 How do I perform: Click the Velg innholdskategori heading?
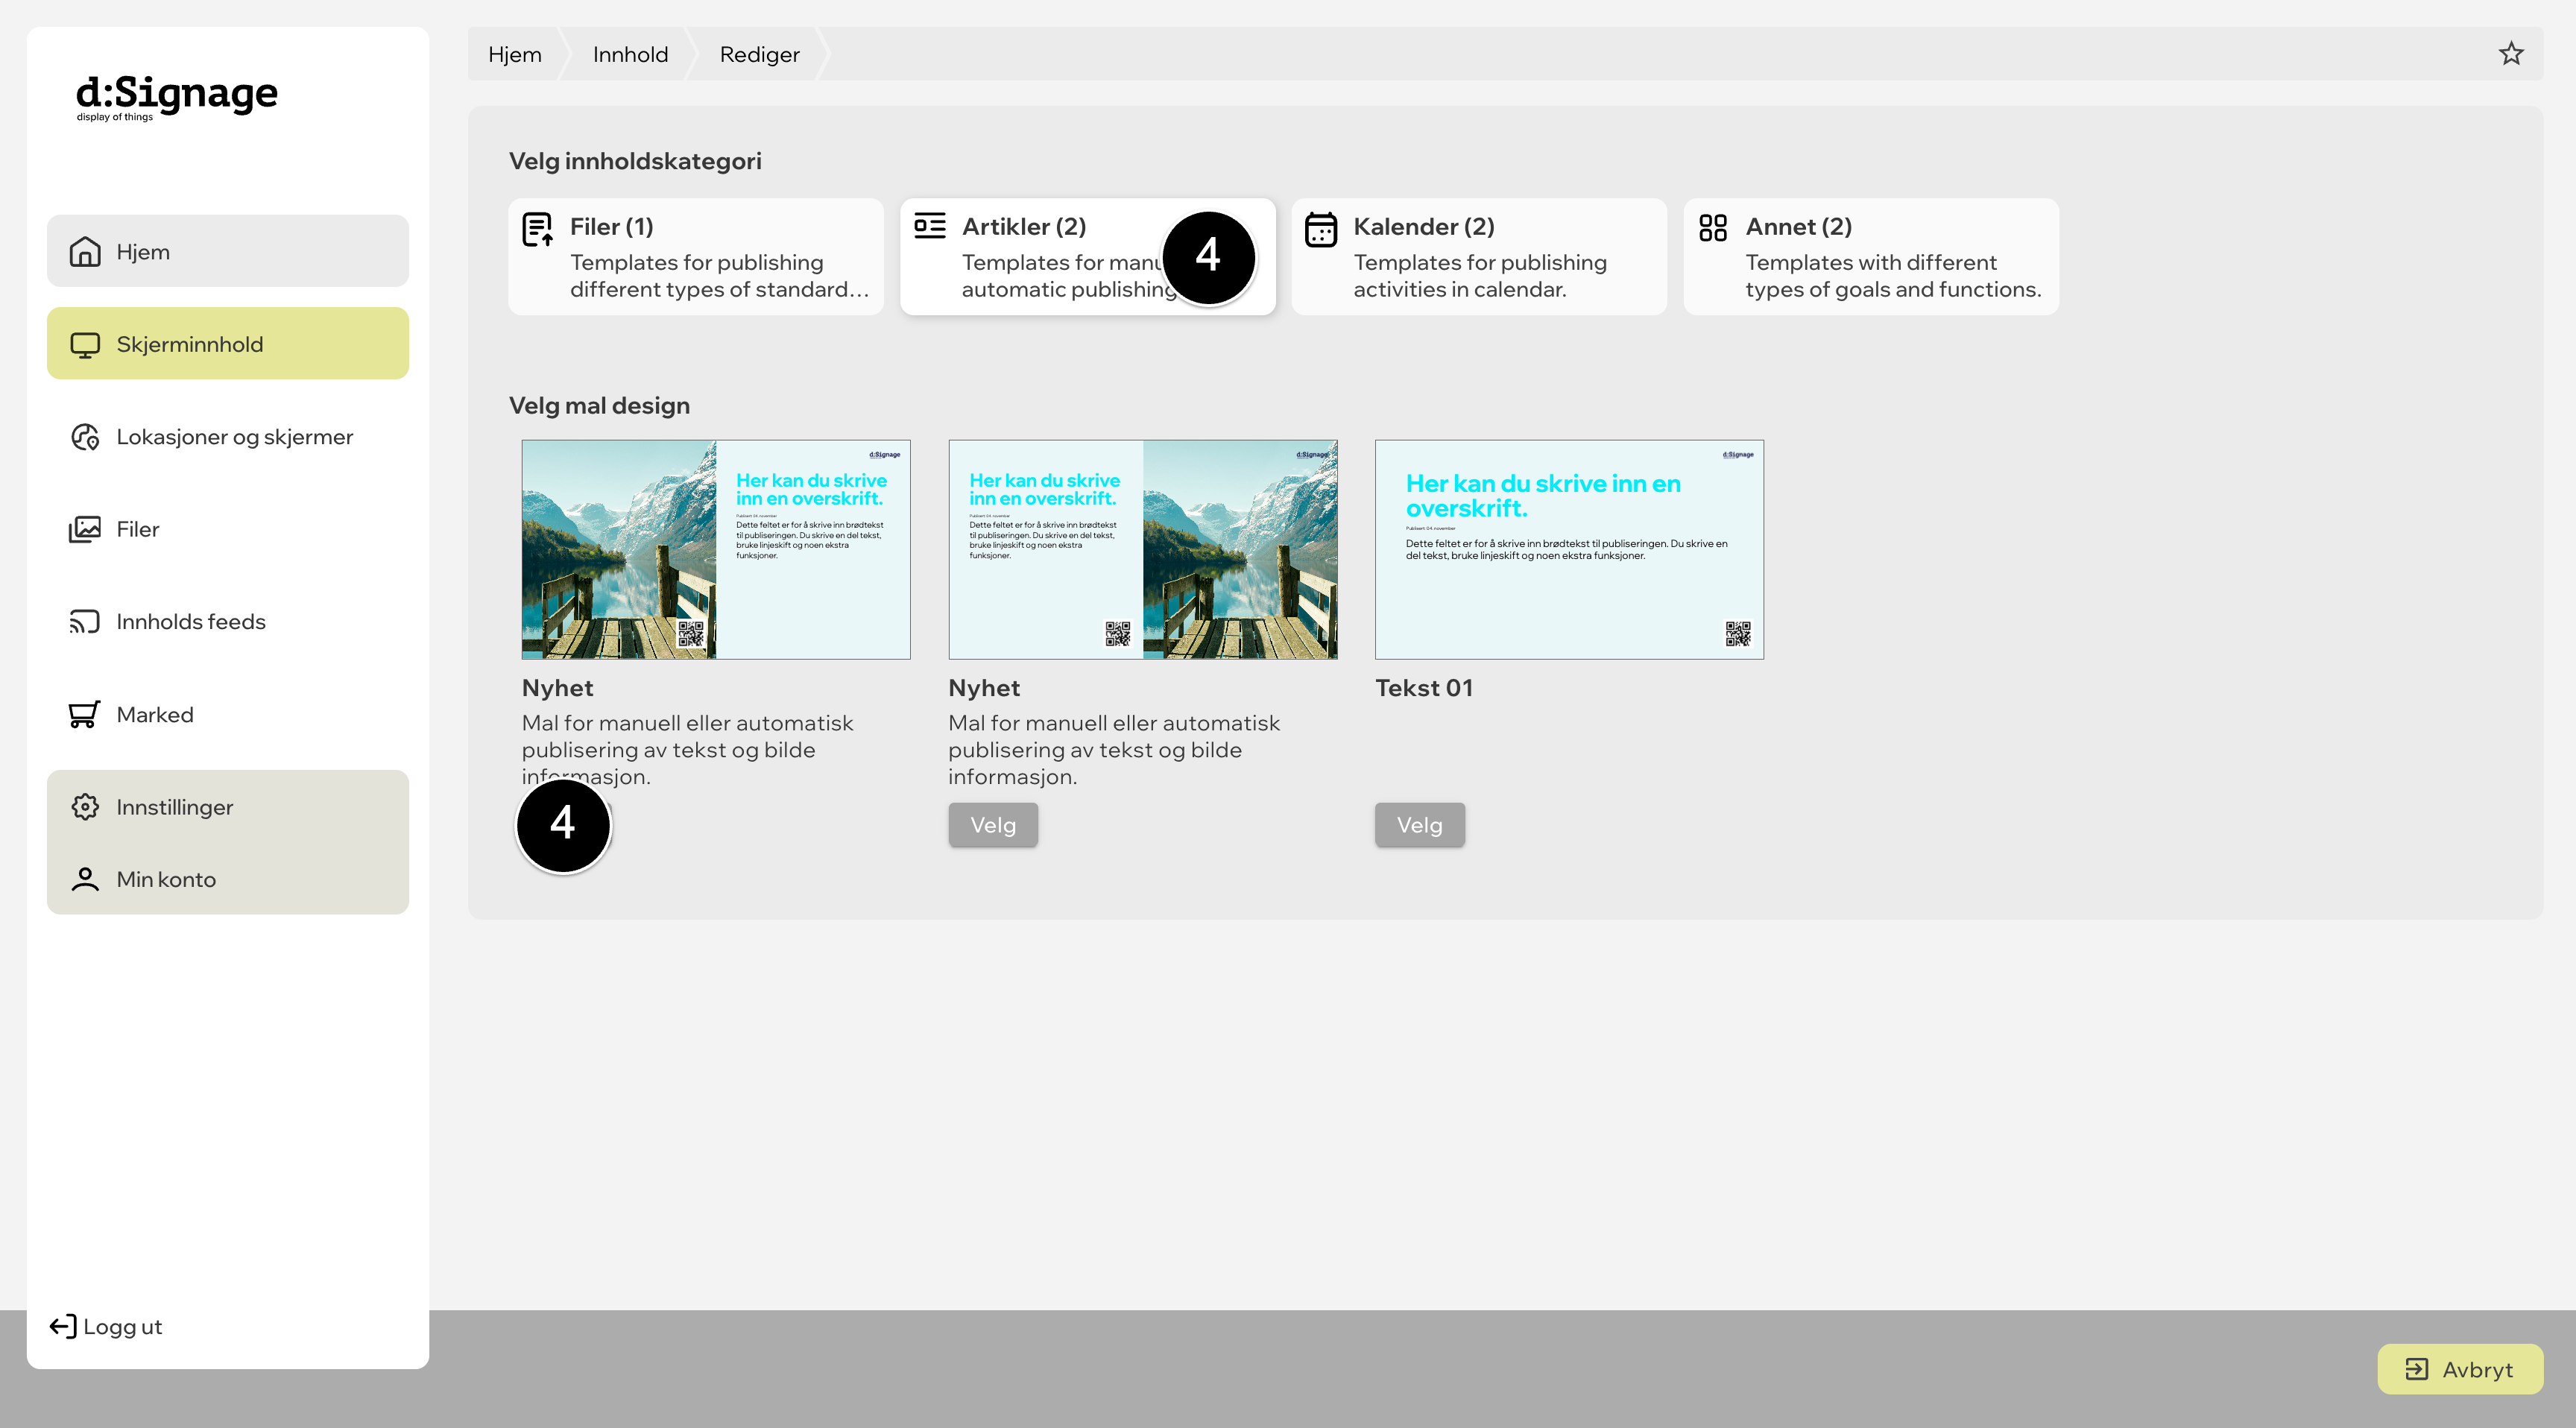635,161
